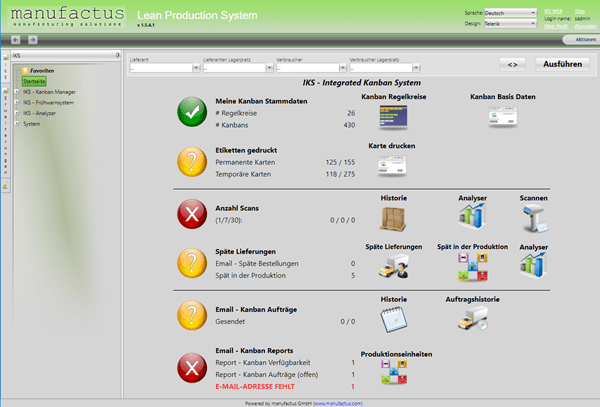This screenshot has height=407, width=600.
Task: Expand the IKS - Frühwarnsystem node
Action: point(17,103)
